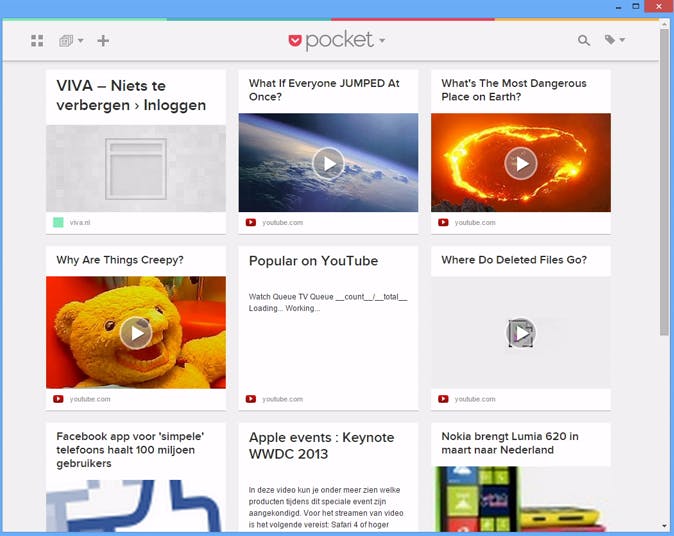Click the viva.nl green favicon
674x536 pixels.
point(58,222)
